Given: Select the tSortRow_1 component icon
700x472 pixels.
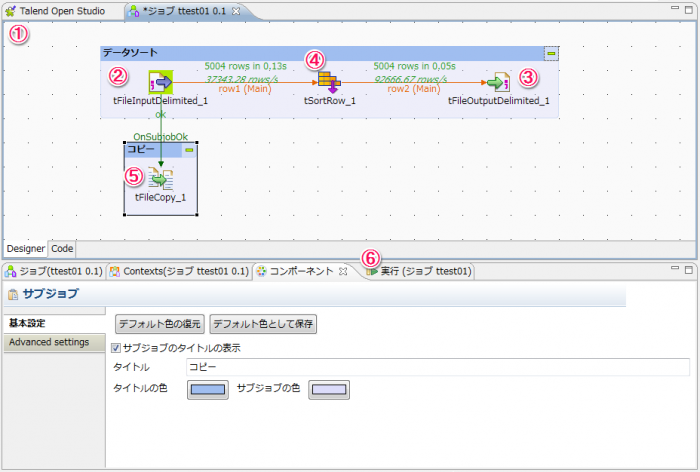Looking at the screenshot, I should tap(329, 82).
